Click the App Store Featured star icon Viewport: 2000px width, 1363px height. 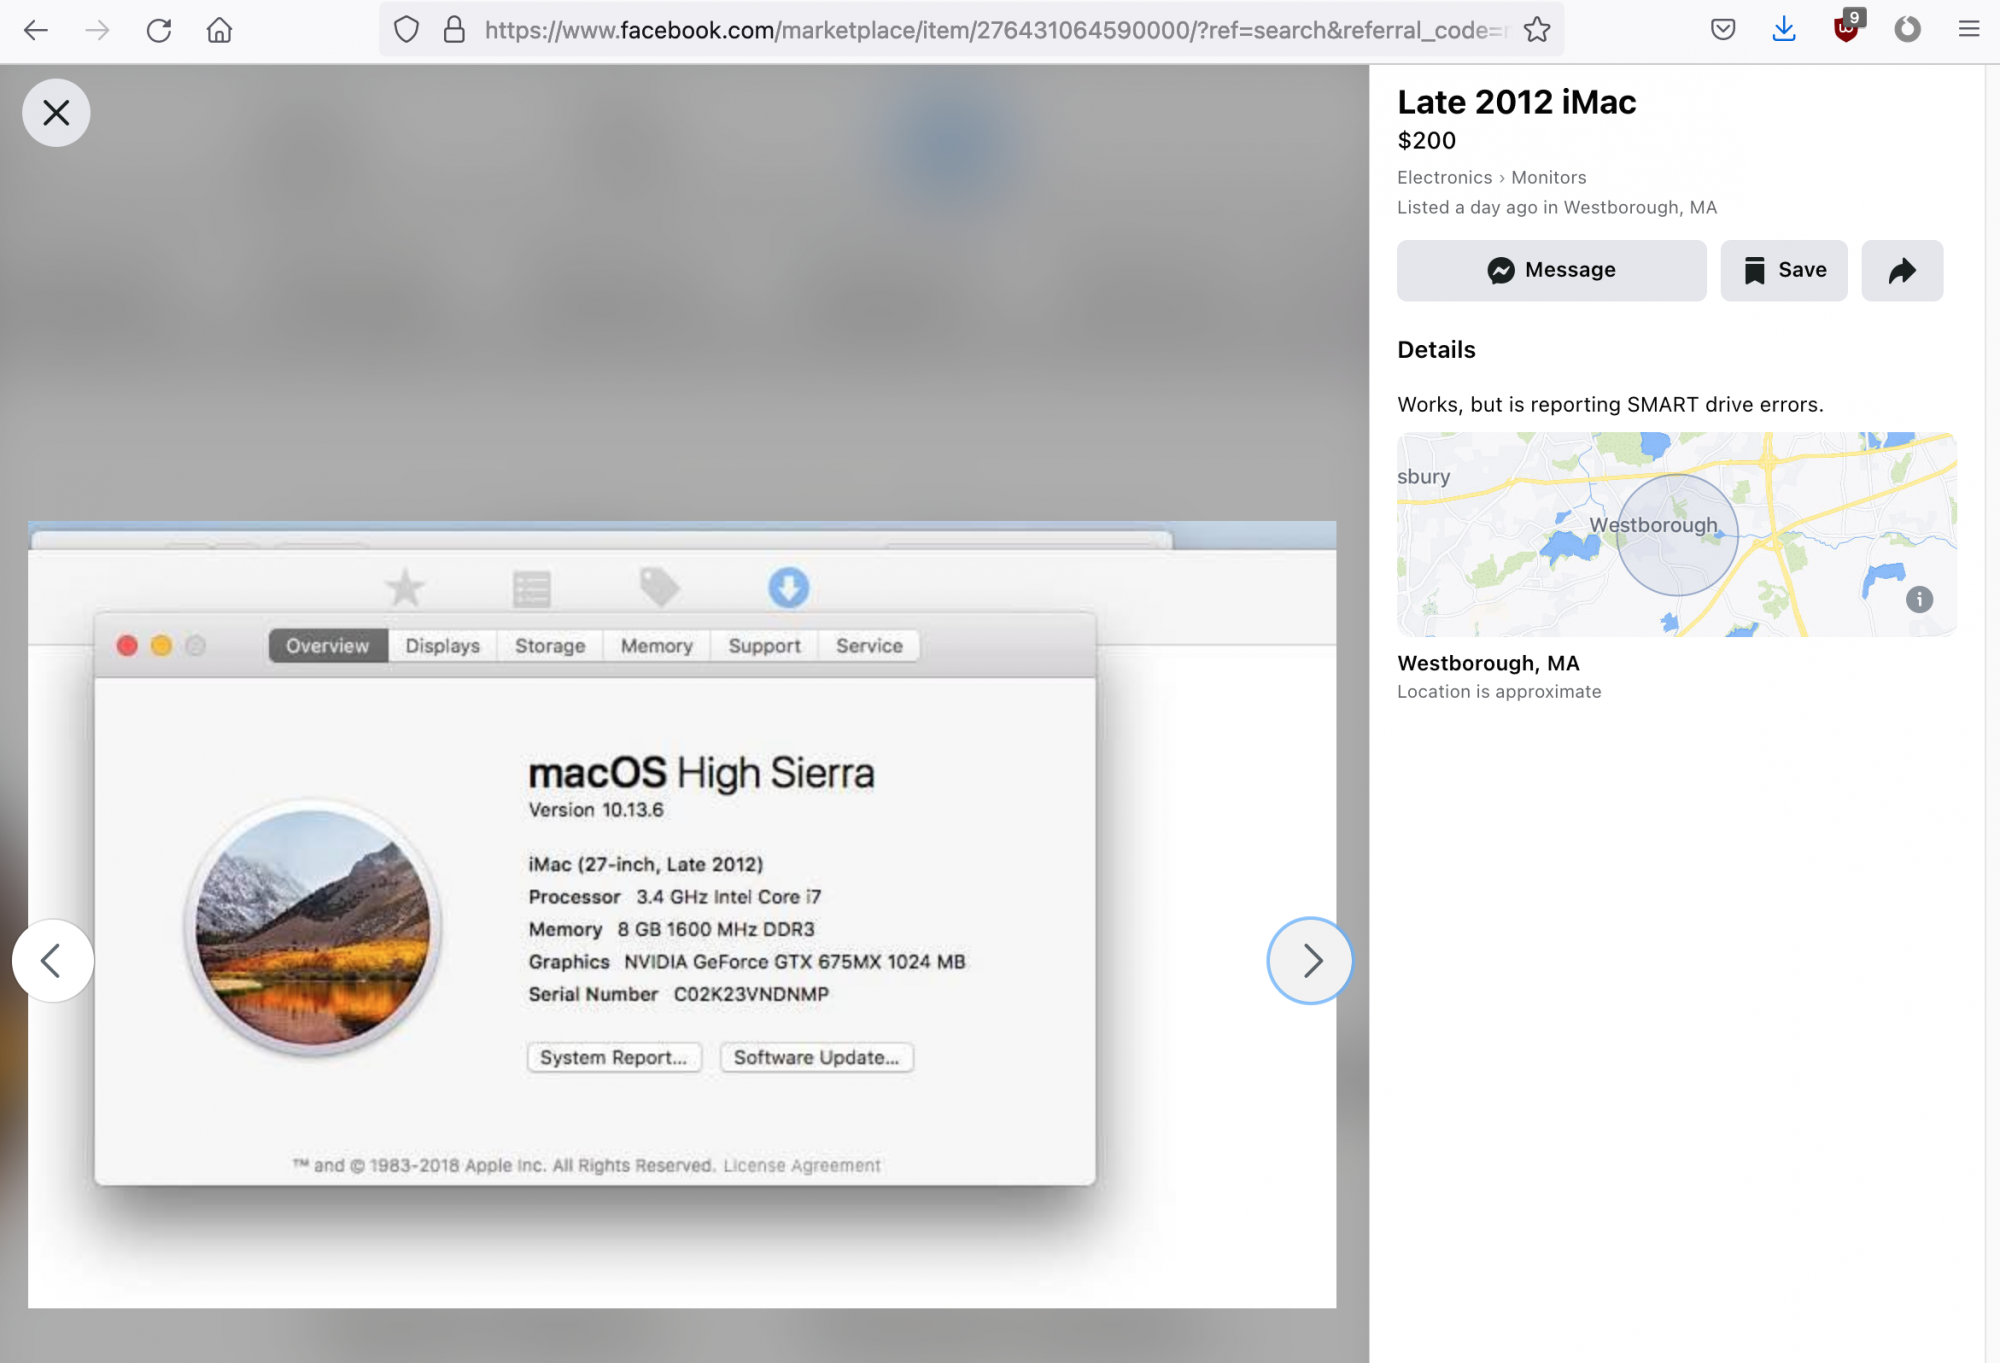pyautogui.click(x=405, y=588)
